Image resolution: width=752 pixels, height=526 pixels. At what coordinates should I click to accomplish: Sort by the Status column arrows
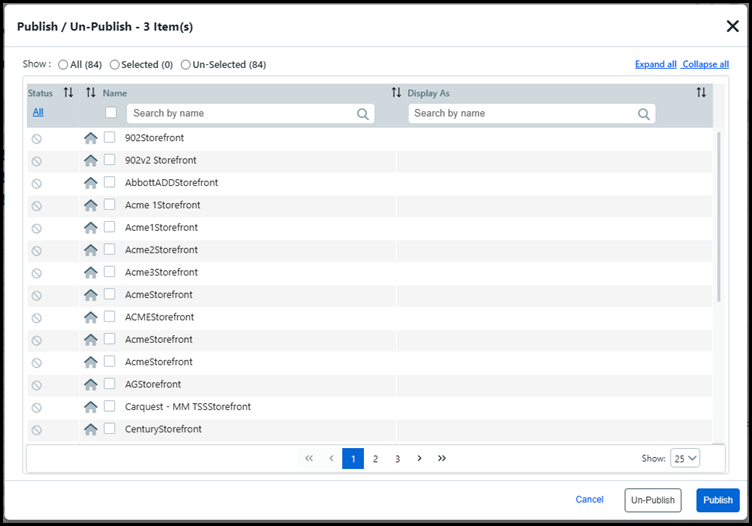click(x=68, y=93)
